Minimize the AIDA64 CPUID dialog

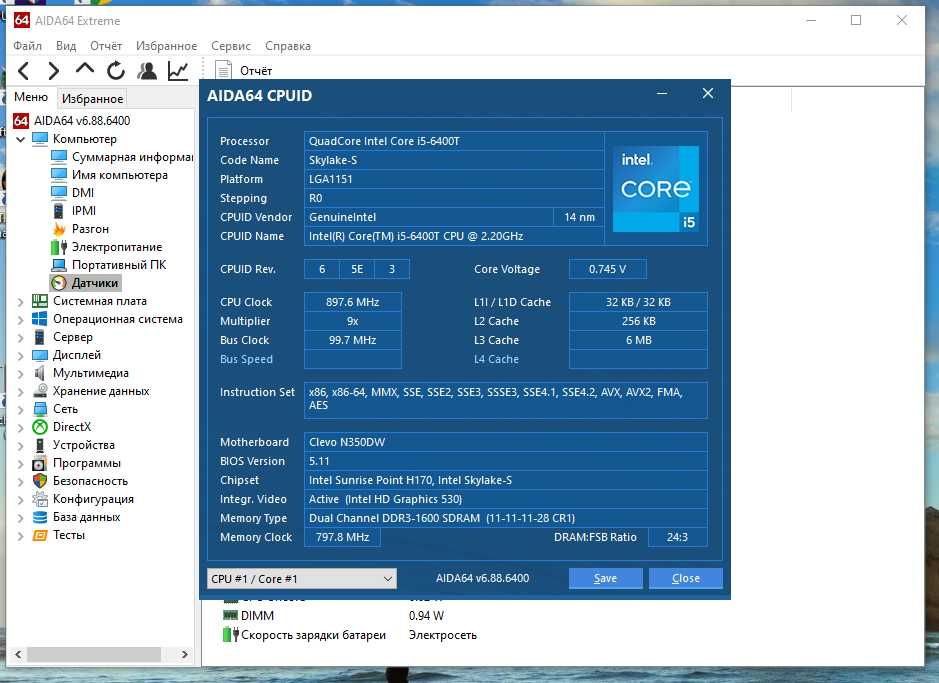pos(662,93)
